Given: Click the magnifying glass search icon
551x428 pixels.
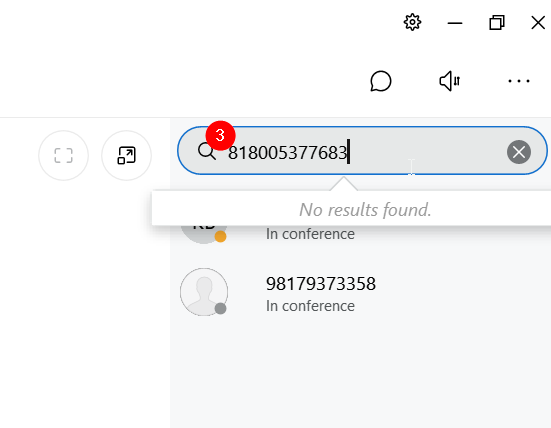Looking at the screenshot, I should [207, 152].
